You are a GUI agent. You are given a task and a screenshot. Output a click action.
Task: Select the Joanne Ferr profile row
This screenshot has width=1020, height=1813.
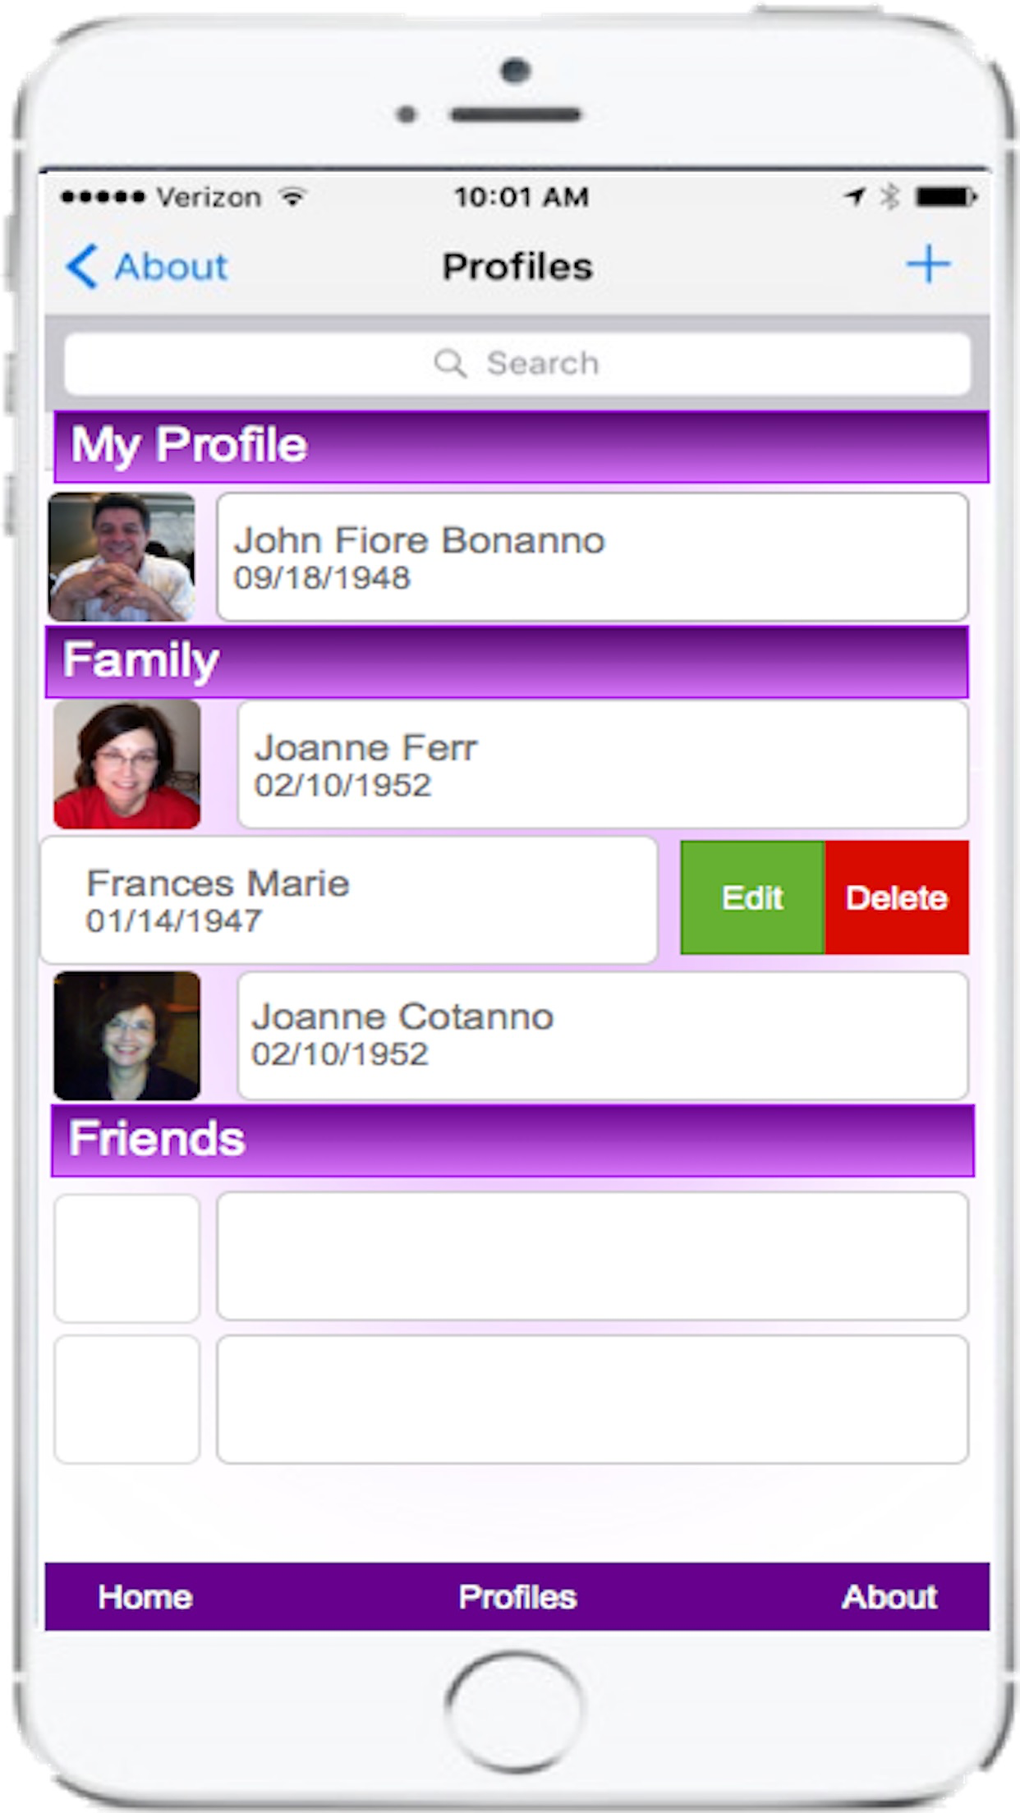(602, 765)
